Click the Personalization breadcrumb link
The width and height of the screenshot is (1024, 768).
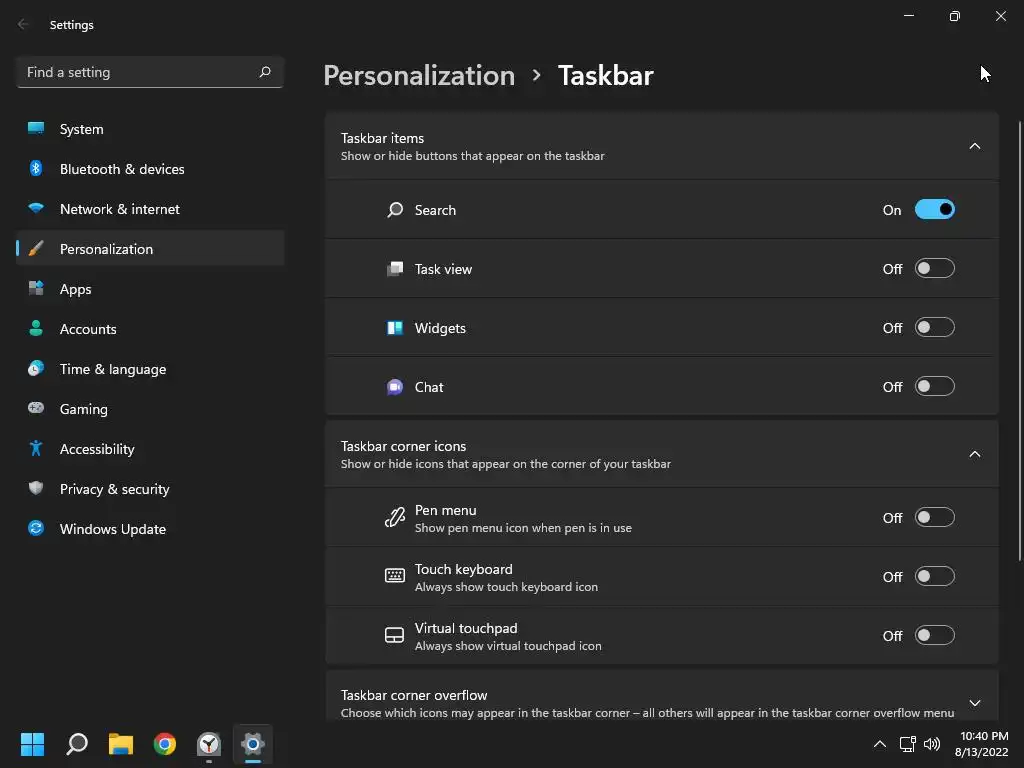(419, 76)
